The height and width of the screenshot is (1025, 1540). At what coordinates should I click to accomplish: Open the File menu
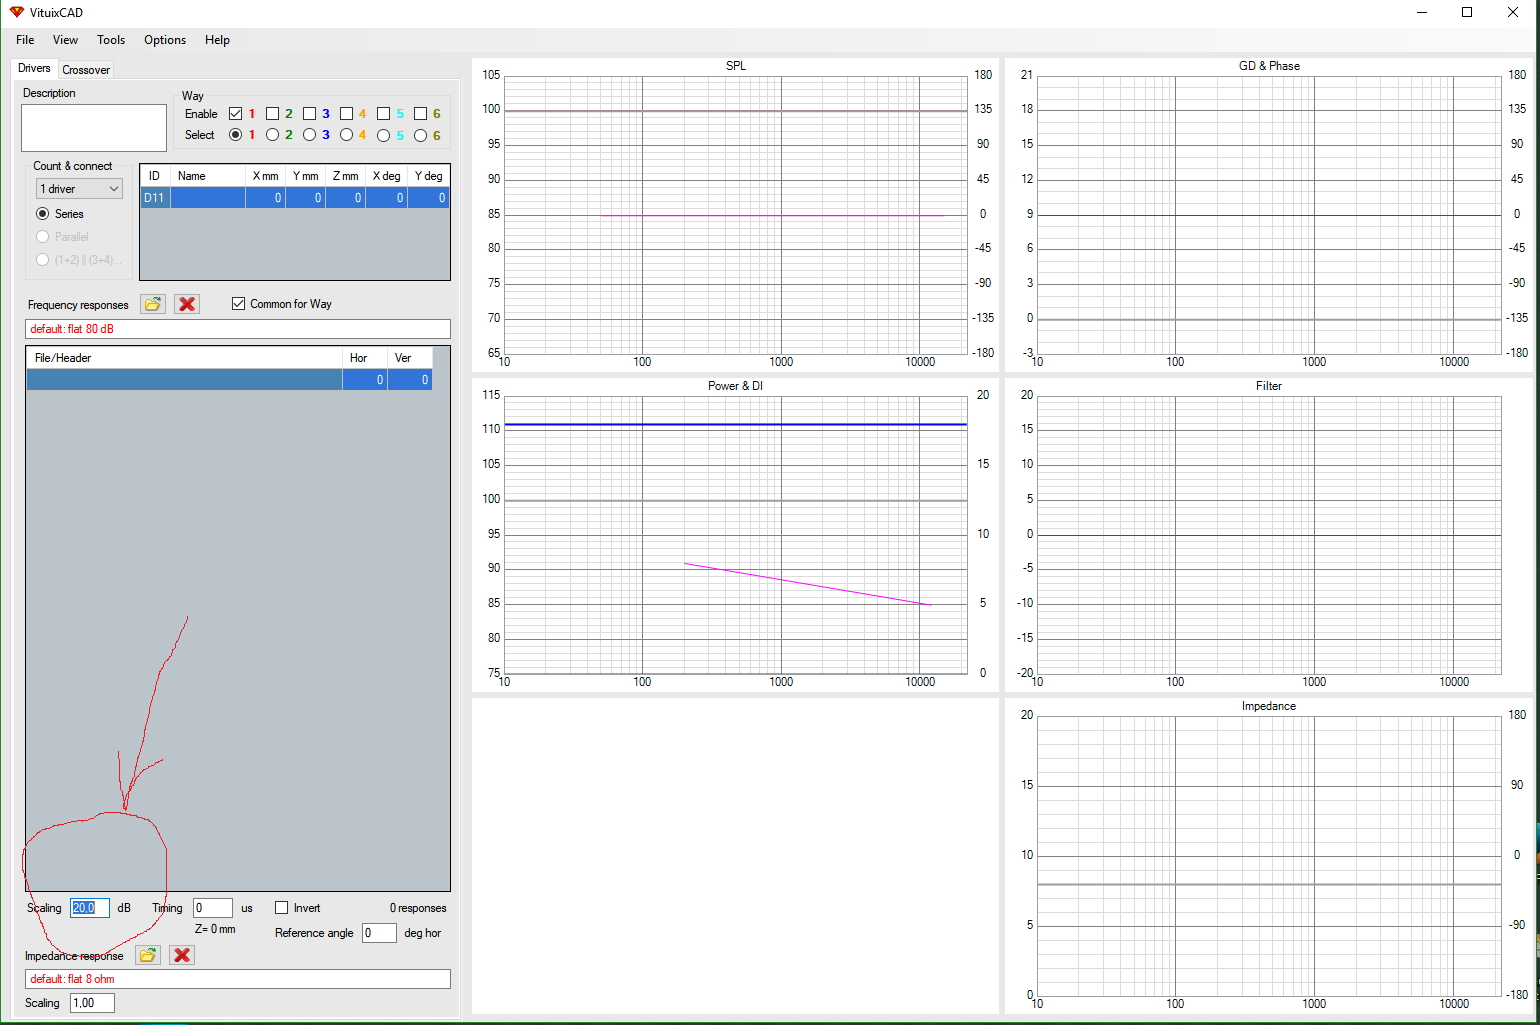pyautogui.click(x=25, y=40)
